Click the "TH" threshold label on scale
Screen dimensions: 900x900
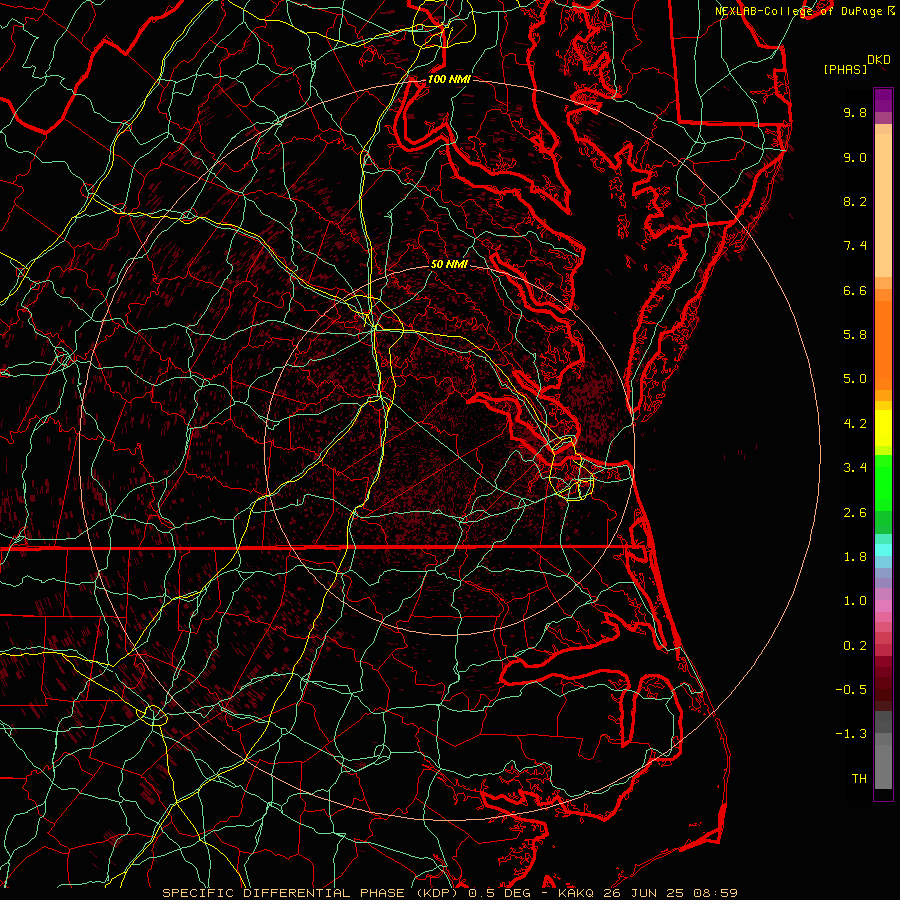tap(859, 779)
